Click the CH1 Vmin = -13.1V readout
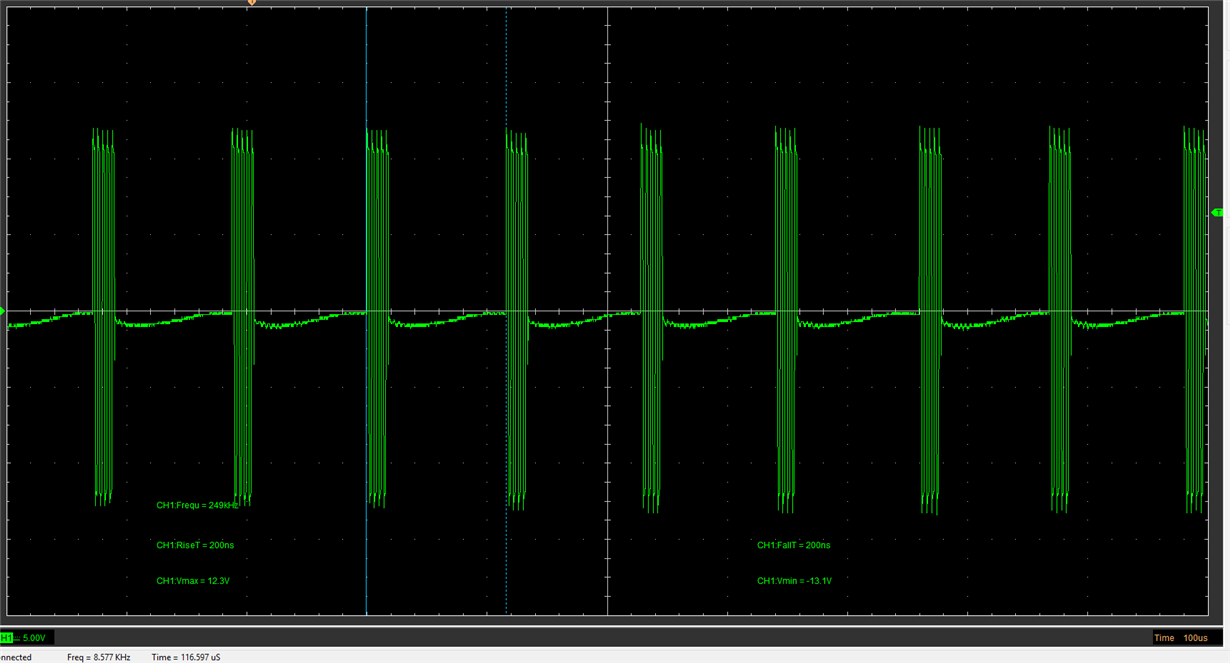1230x663 pixels. tap(795, 581)
